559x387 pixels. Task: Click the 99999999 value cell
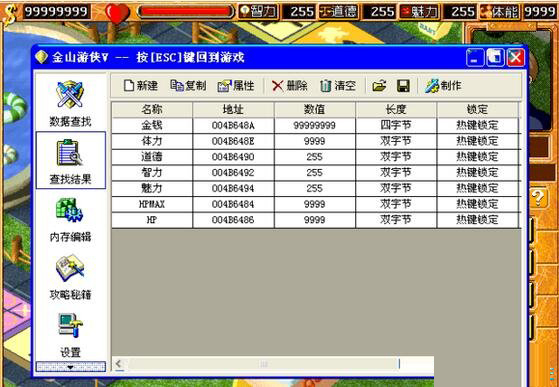pos(314,125)
